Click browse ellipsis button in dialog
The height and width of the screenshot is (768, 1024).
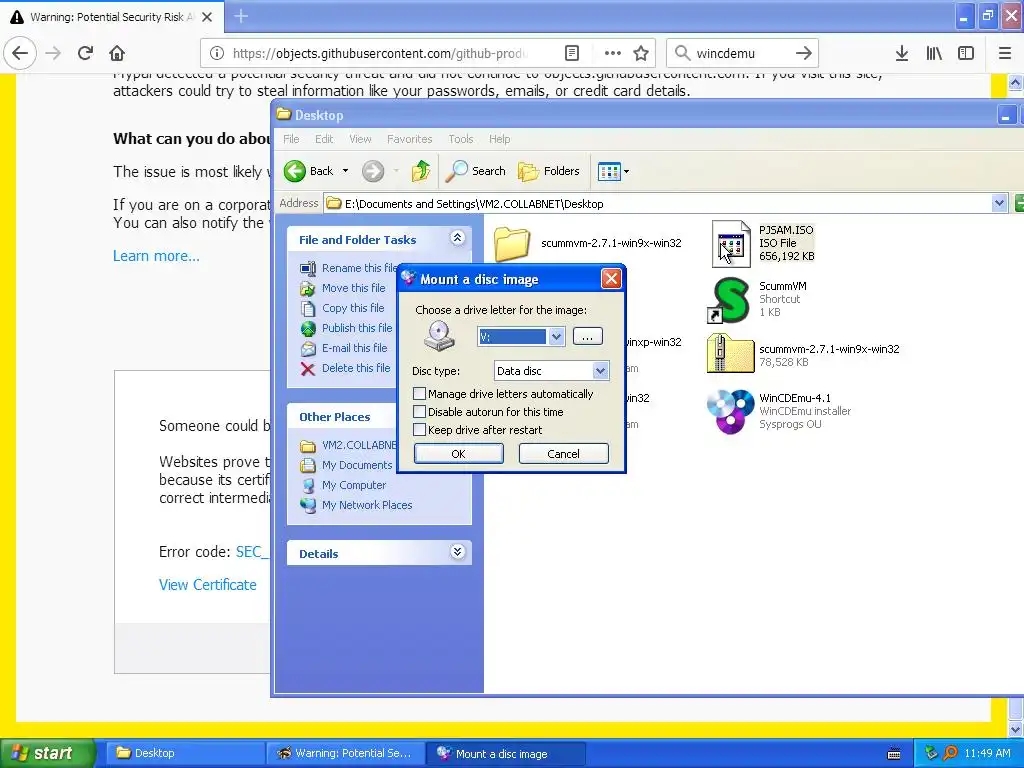pyautogui.click(x=587, y=336)
